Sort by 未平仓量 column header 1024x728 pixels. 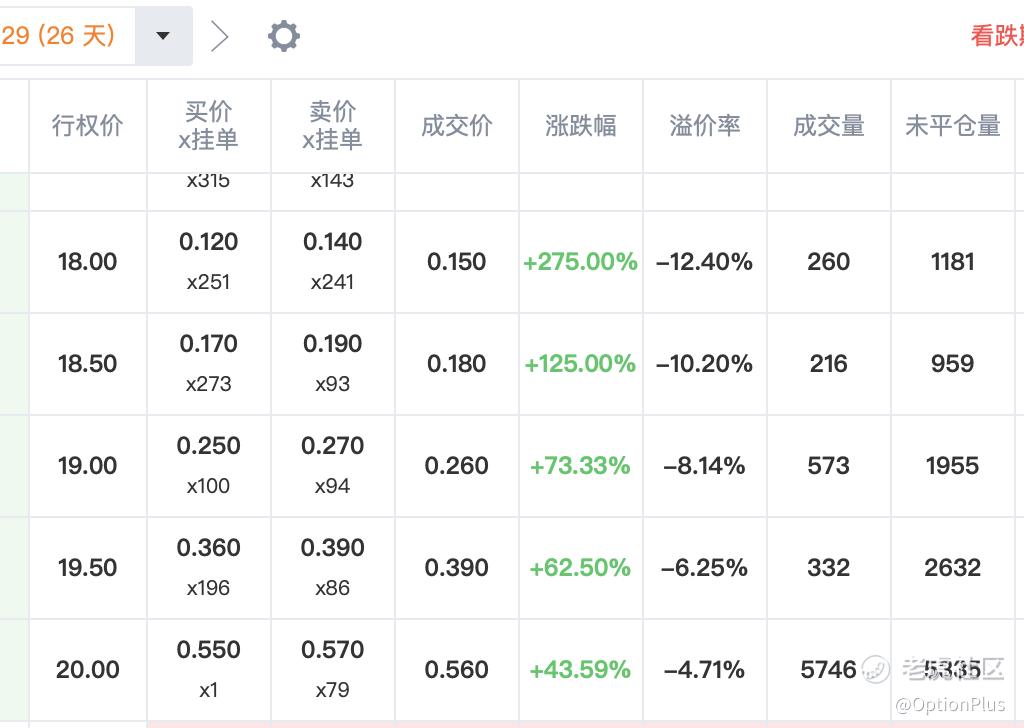(x=953, y=126)
